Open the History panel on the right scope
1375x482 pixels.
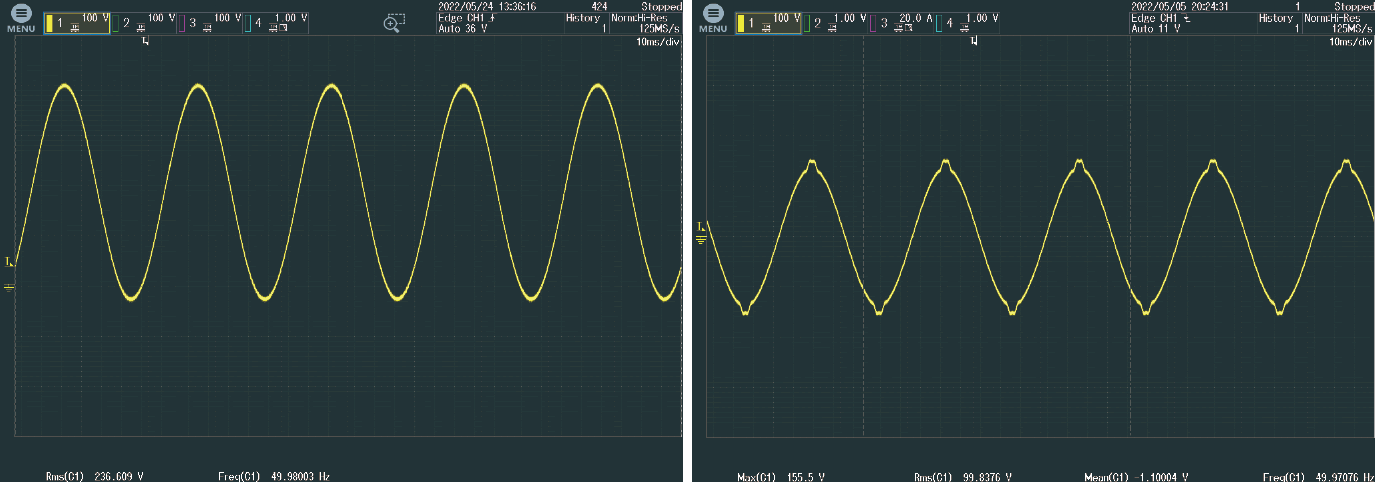(x=1277, y=23)
